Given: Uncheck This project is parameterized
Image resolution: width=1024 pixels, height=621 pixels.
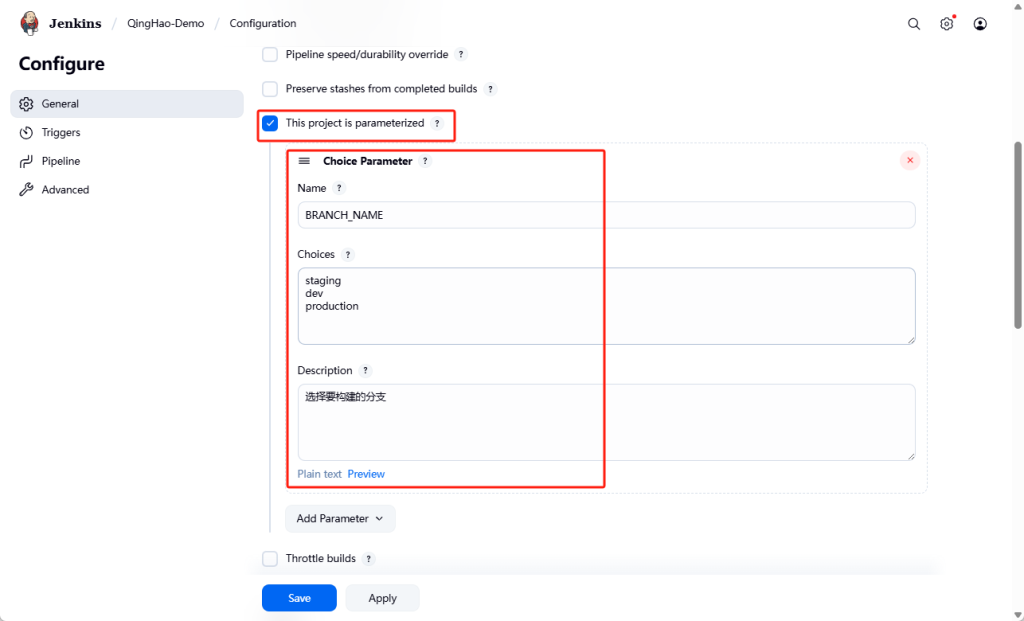Looking at the screenshot, I should pos(270,123).
